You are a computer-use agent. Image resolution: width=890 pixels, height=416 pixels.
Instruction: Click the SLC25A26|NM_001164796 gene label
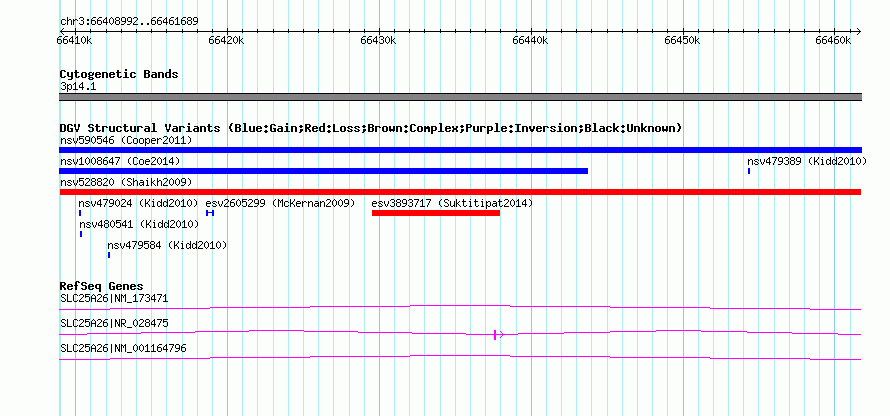click(x=123, y=348)
